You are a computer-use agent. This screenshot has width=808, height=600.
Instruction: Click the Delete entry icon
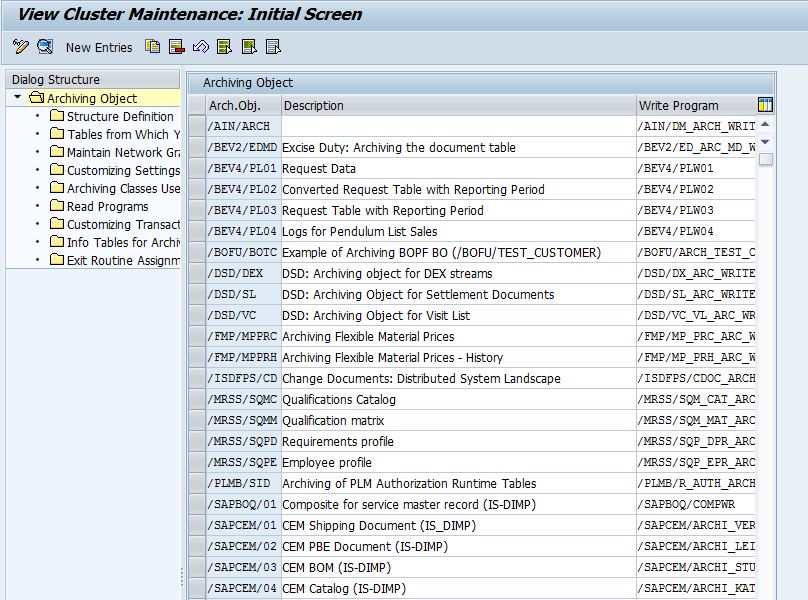pos(177,47)
